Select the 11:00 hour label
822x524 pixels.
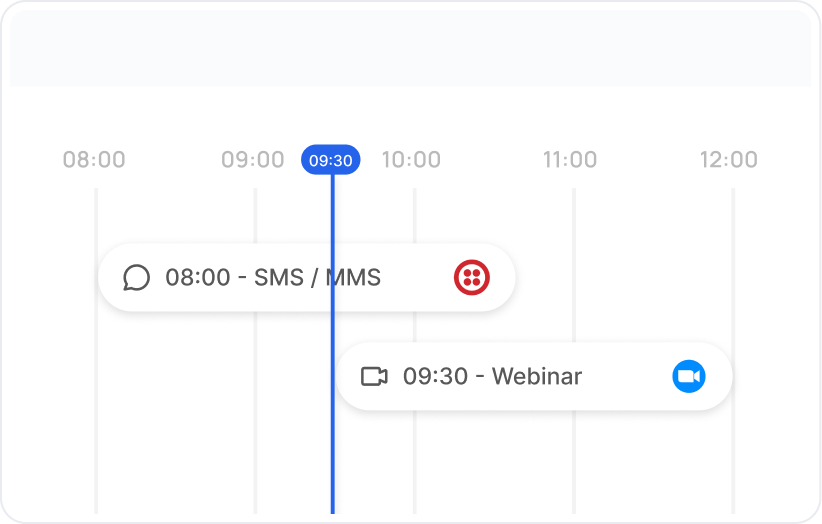click(x=570, y=160)
